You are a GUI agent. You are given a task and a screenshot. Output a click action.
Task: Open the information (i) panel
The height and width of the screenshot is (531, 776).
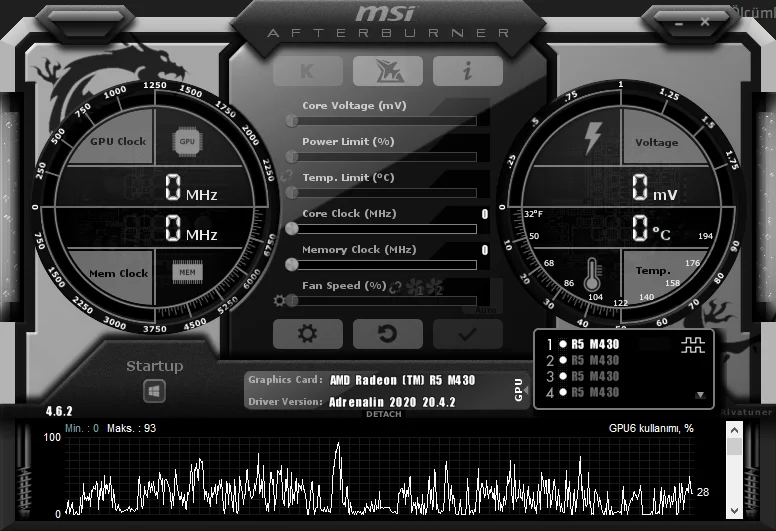[x=468, y=71]
